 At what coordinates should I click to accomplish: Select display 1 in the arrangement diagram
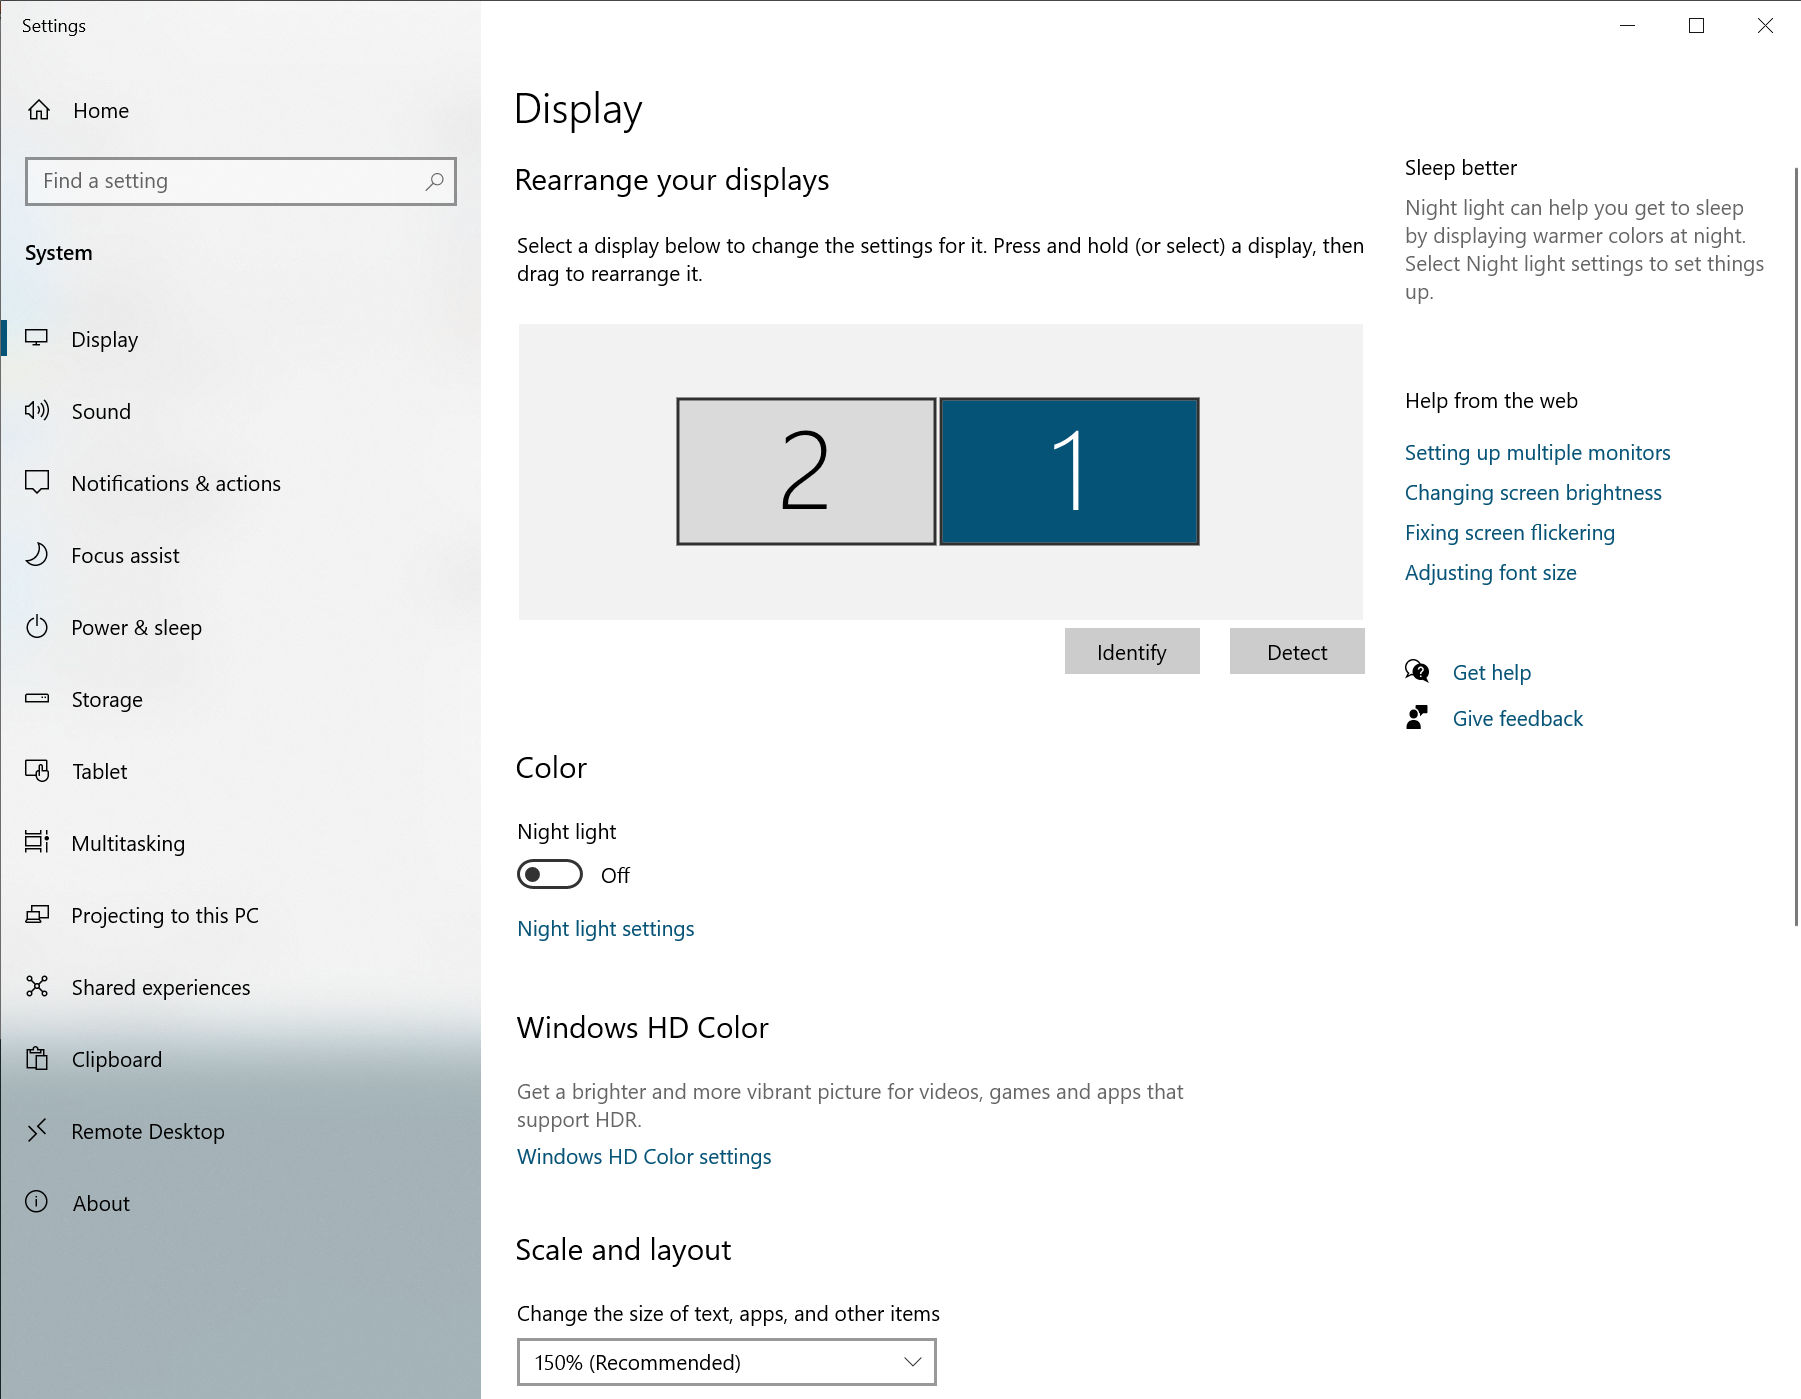1068,471
